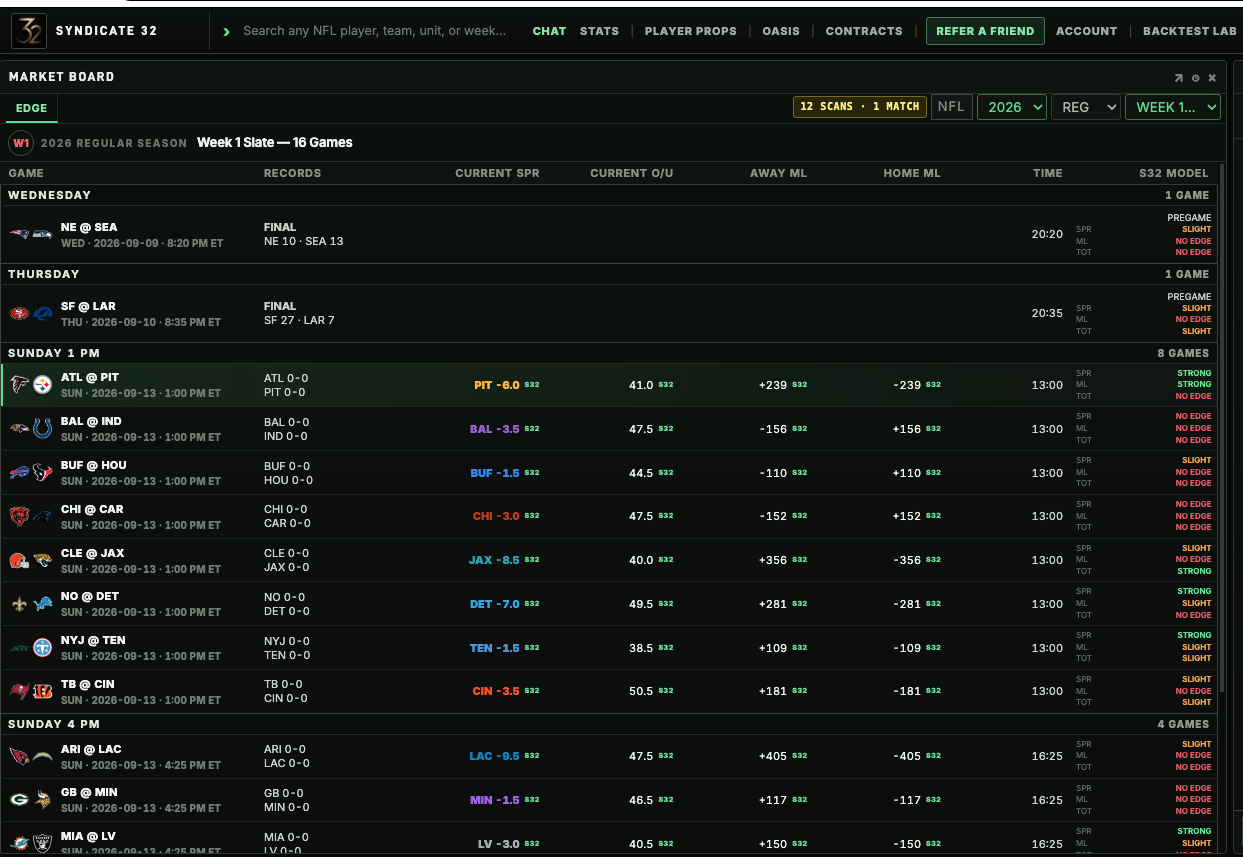Click the REFER A FRIEND button
Screen dimensions: 1243x857
point(985,31)
